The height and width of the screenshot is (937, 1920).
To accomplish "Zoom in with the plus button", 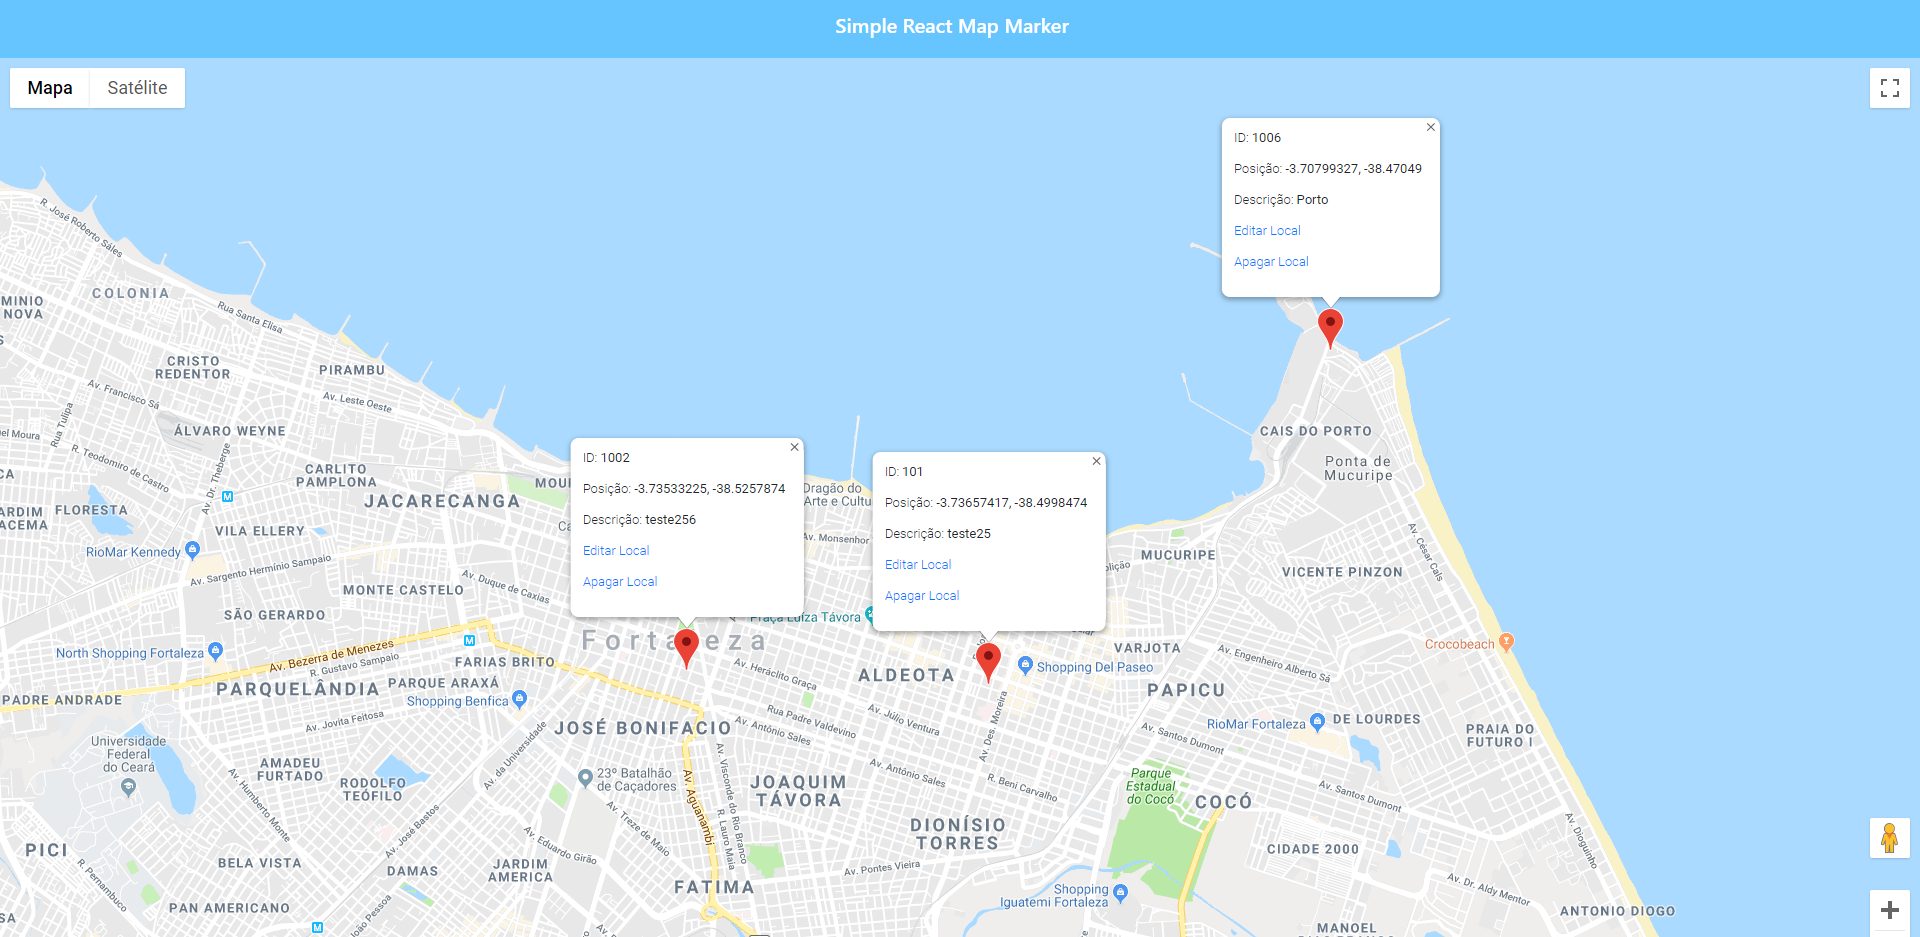I will pos(1890,910).
